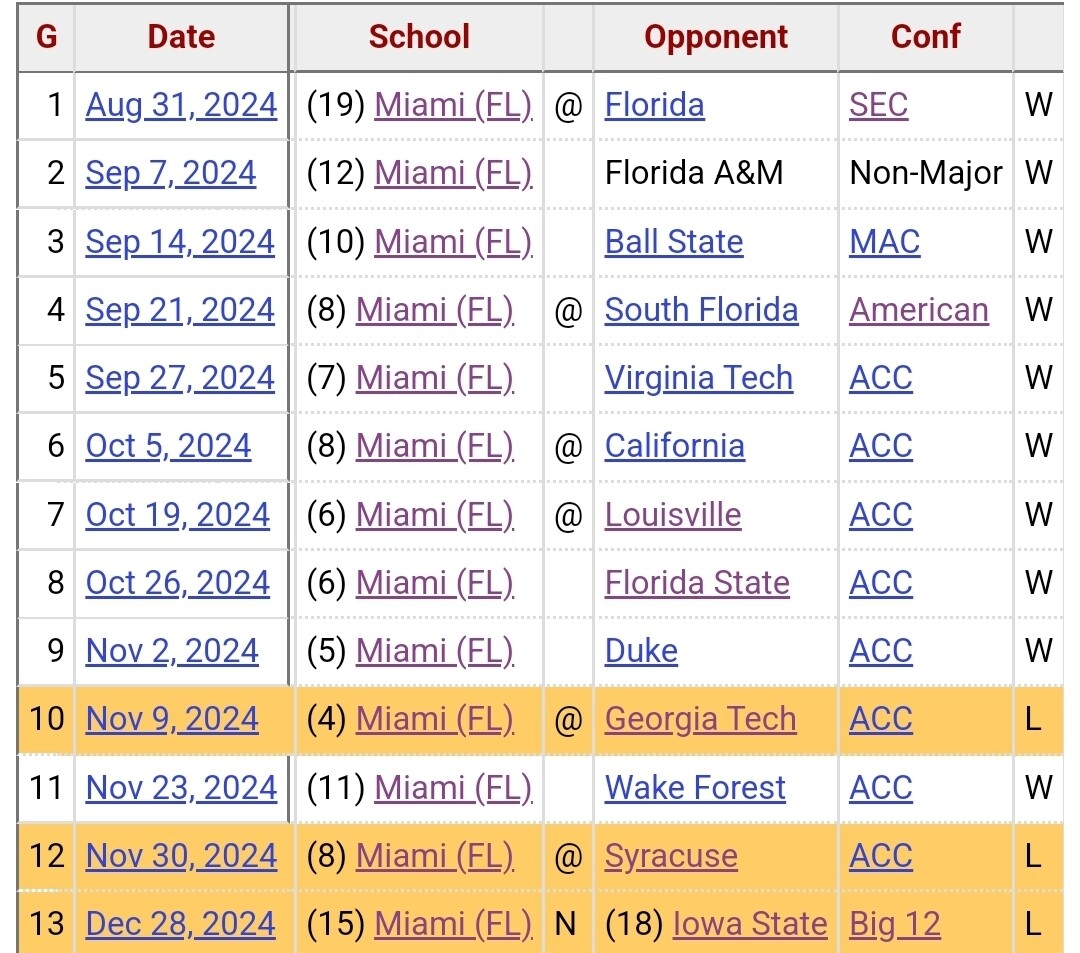
Task: Sort by the Opponent column header
Action: click(x=715, y=37)
